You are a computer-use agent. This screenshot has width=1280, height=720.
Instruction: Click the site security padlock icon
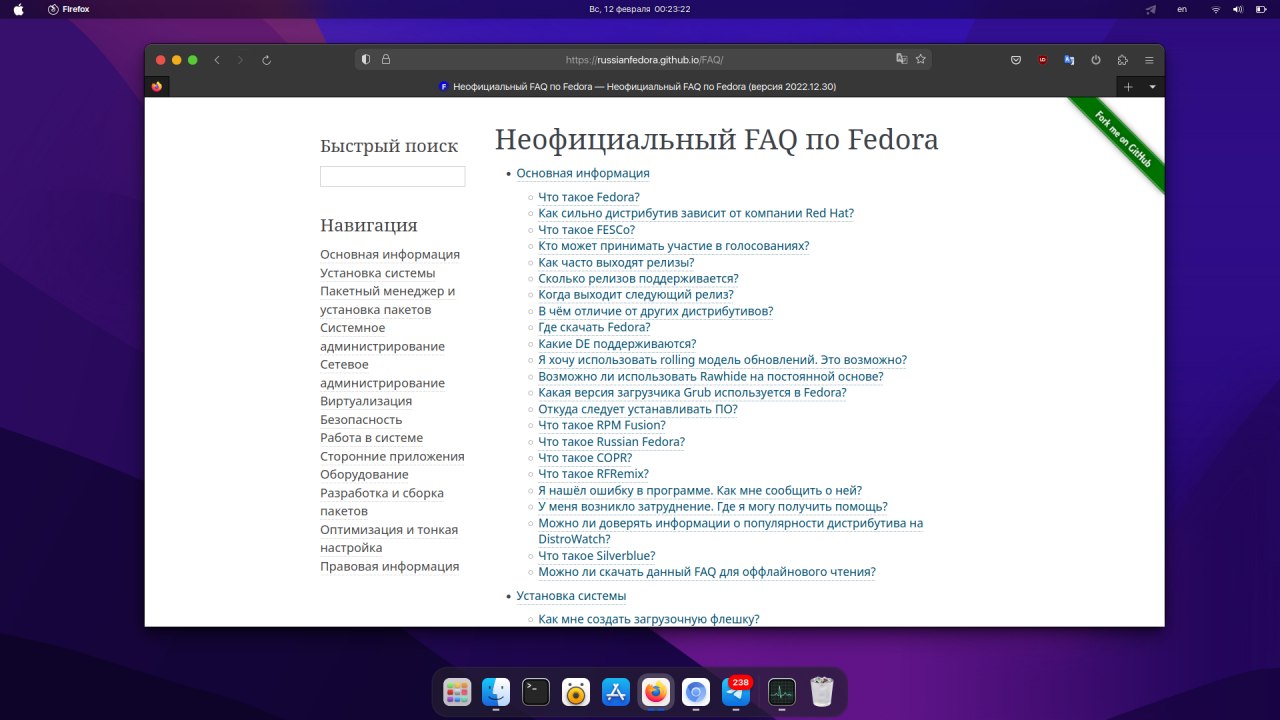[386, 59]
